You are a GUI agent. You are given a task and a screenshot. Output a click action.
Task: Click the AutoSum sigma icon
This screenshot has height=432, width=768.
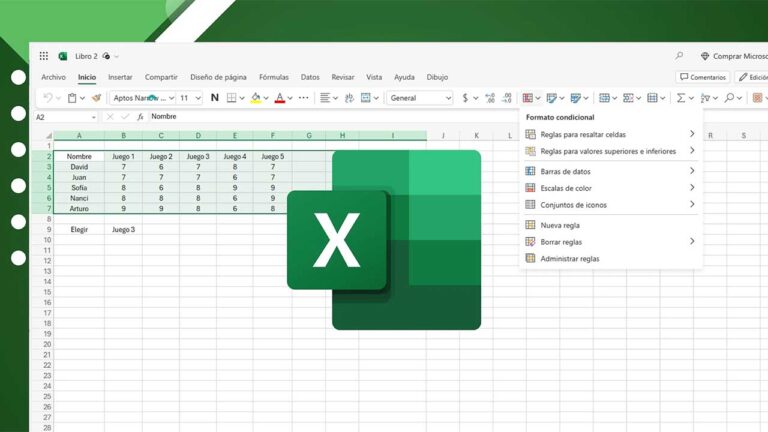(681, 98)
